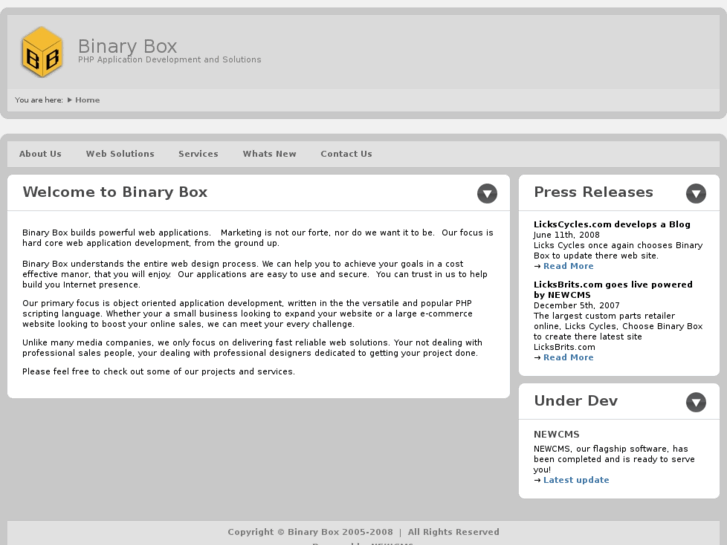The width and height of the screenshot is (727, 545).
Task: Click the December 5th, 2007 date
Action: pos(576,306)
